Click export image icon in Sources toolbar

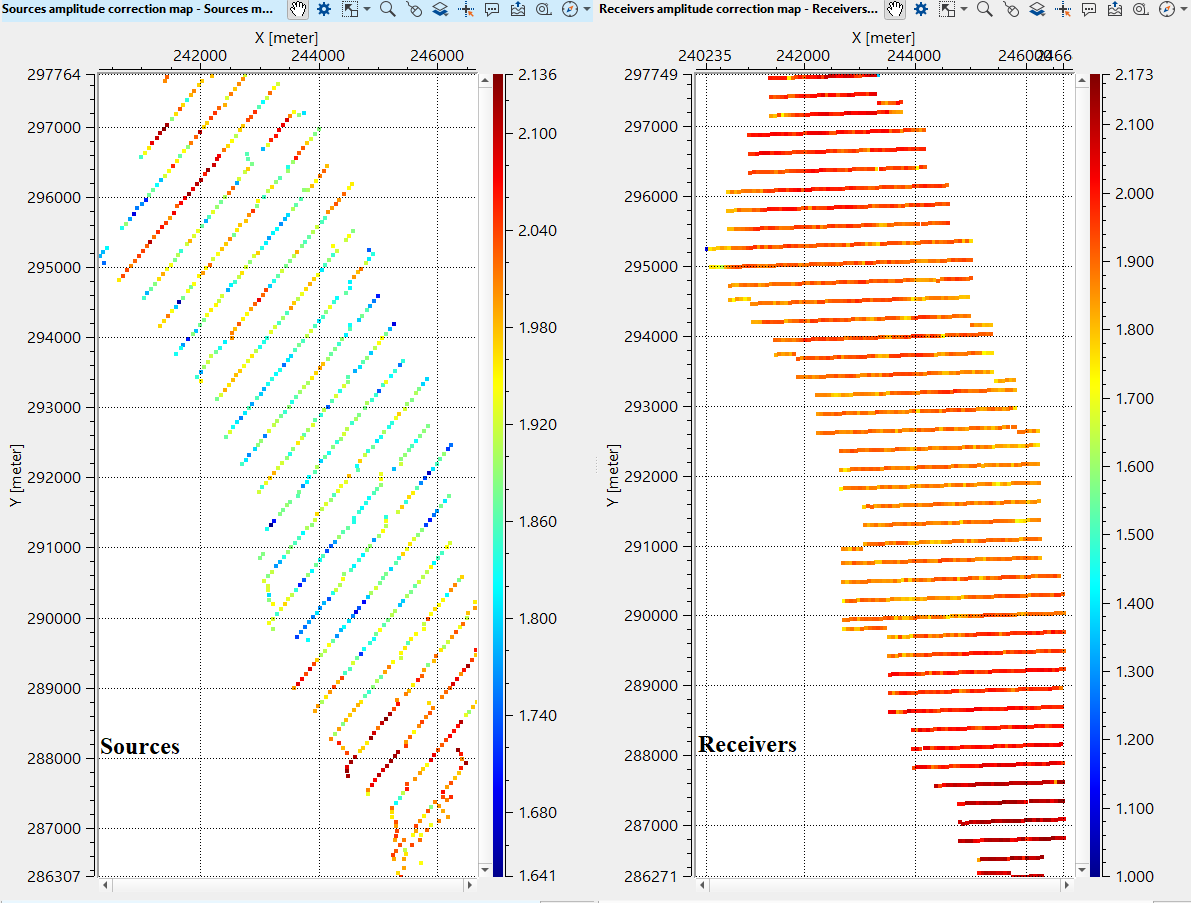pos(518,9)
